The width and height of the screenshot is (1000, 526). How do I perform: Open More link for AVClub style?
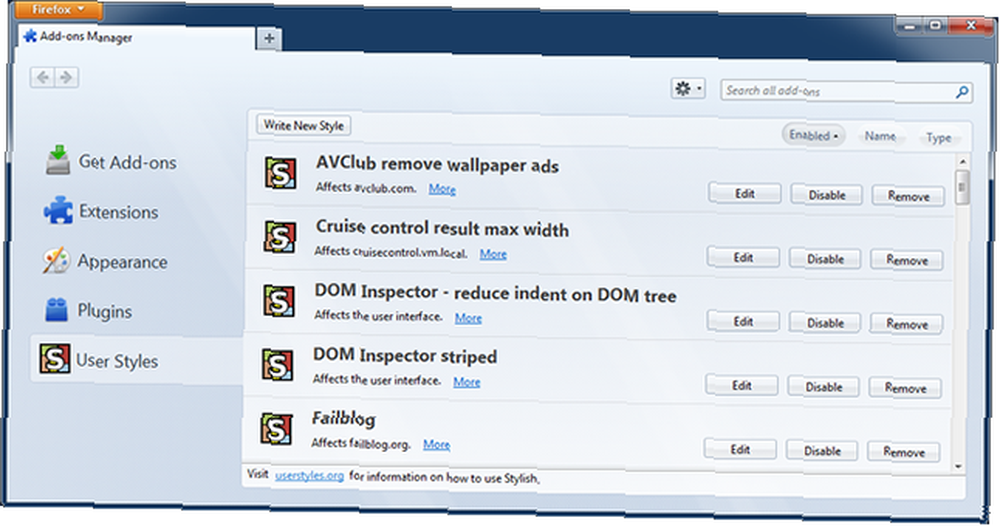tap(442, 189)
